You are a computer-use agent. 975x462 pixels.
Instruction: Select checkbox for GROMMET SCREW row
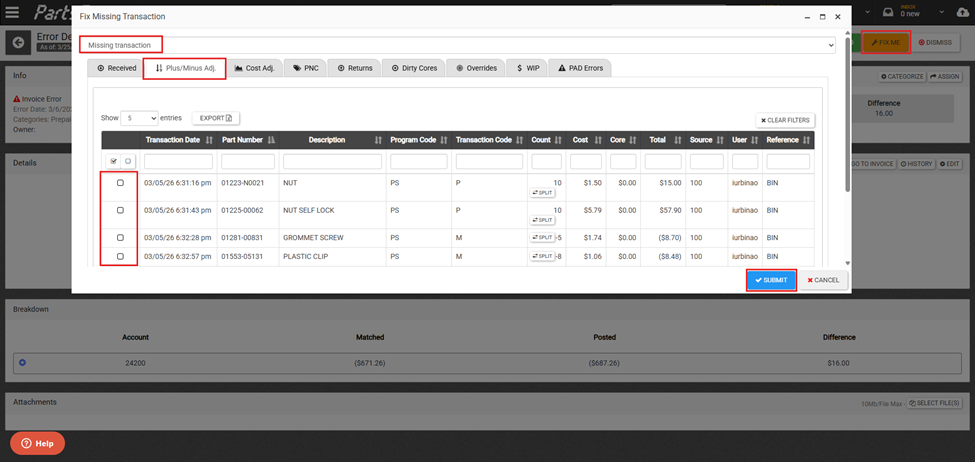[x=120, y=238]
